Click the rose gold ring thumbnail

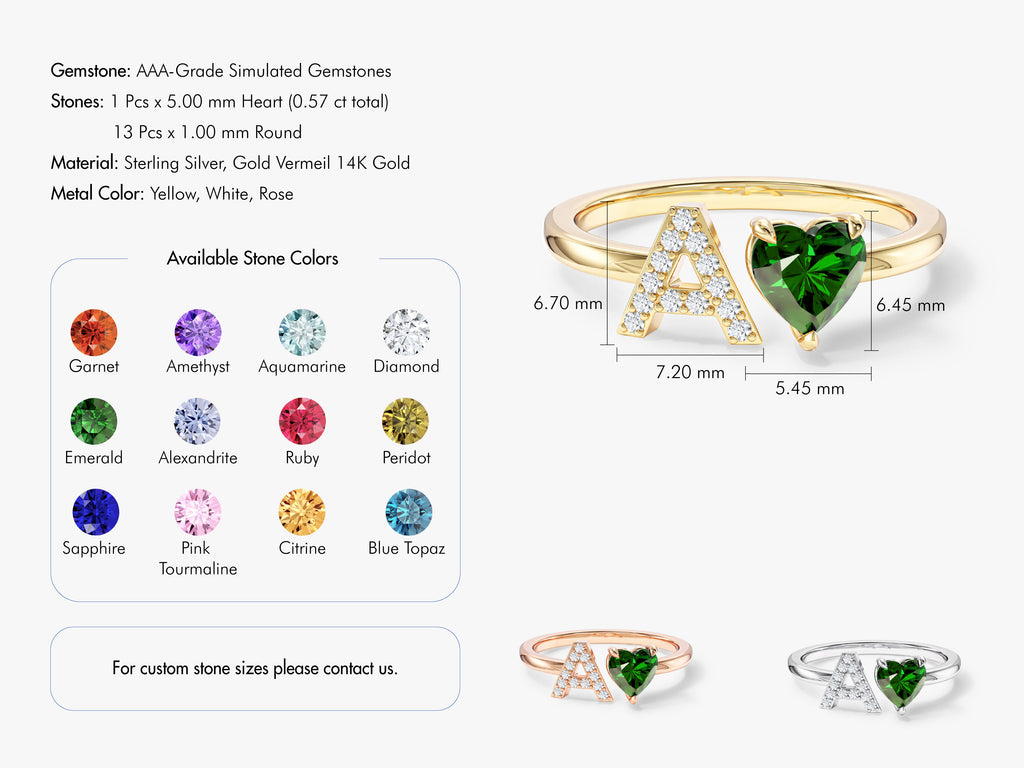pyautogui.click(x=606, y=668)
